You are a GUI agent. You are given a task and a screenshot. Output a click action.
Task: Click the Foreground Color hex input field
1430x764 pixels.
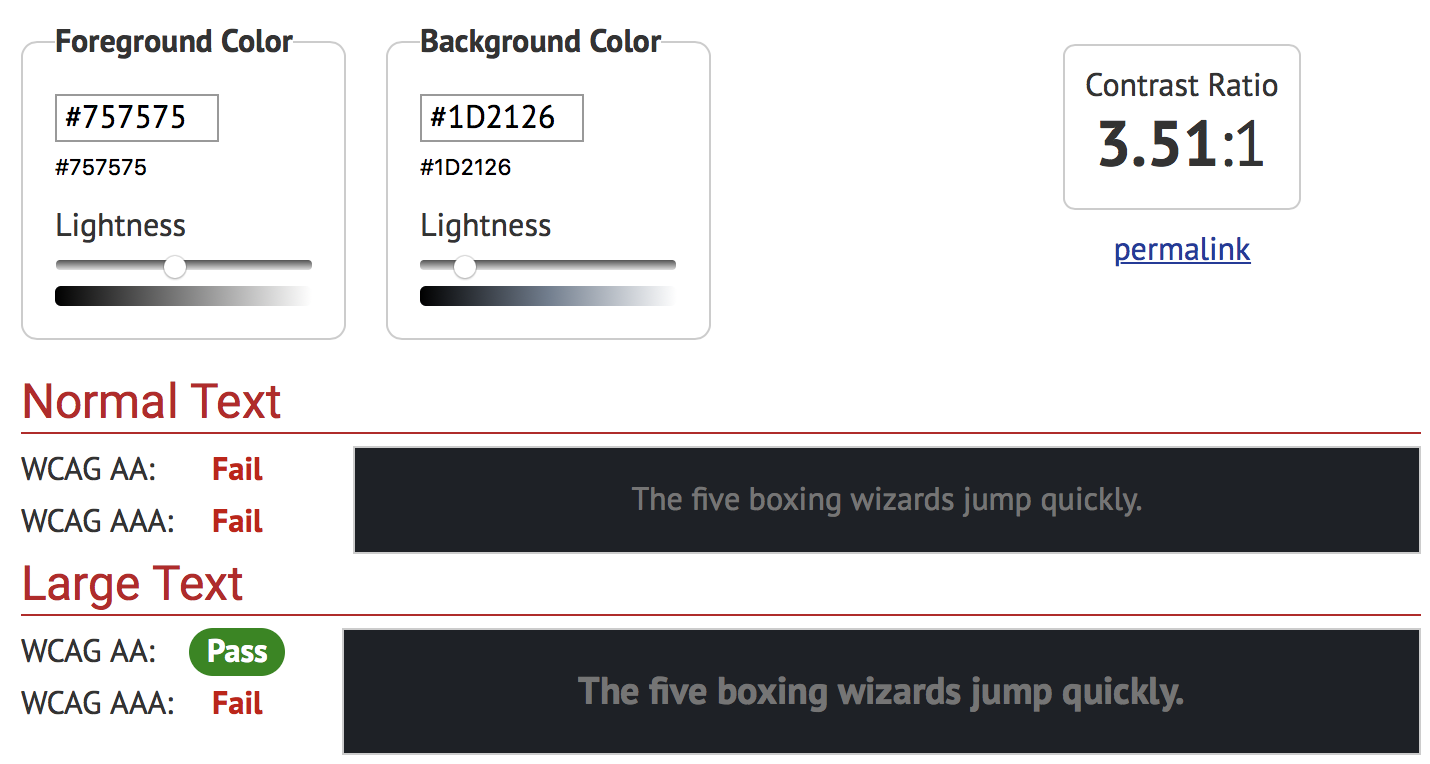coord(136,117)
